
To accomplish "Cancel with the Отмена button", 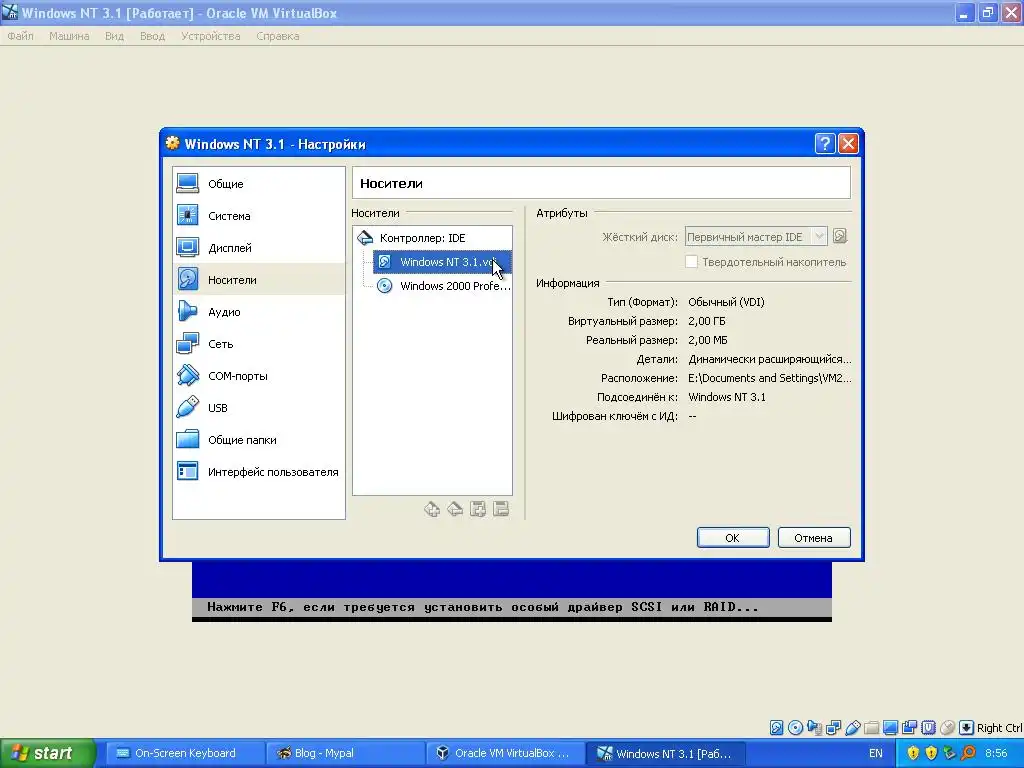I will tap(814, 537).
